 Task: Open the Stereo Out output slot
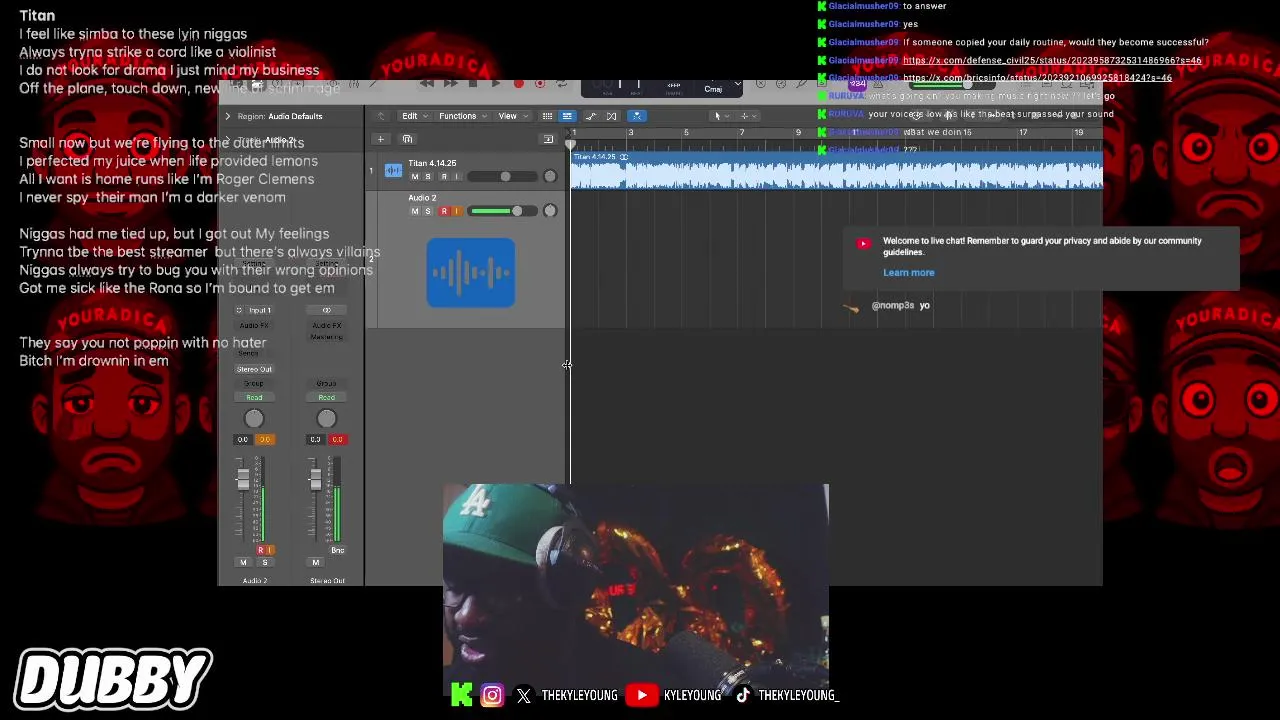[x=254, y=369]
